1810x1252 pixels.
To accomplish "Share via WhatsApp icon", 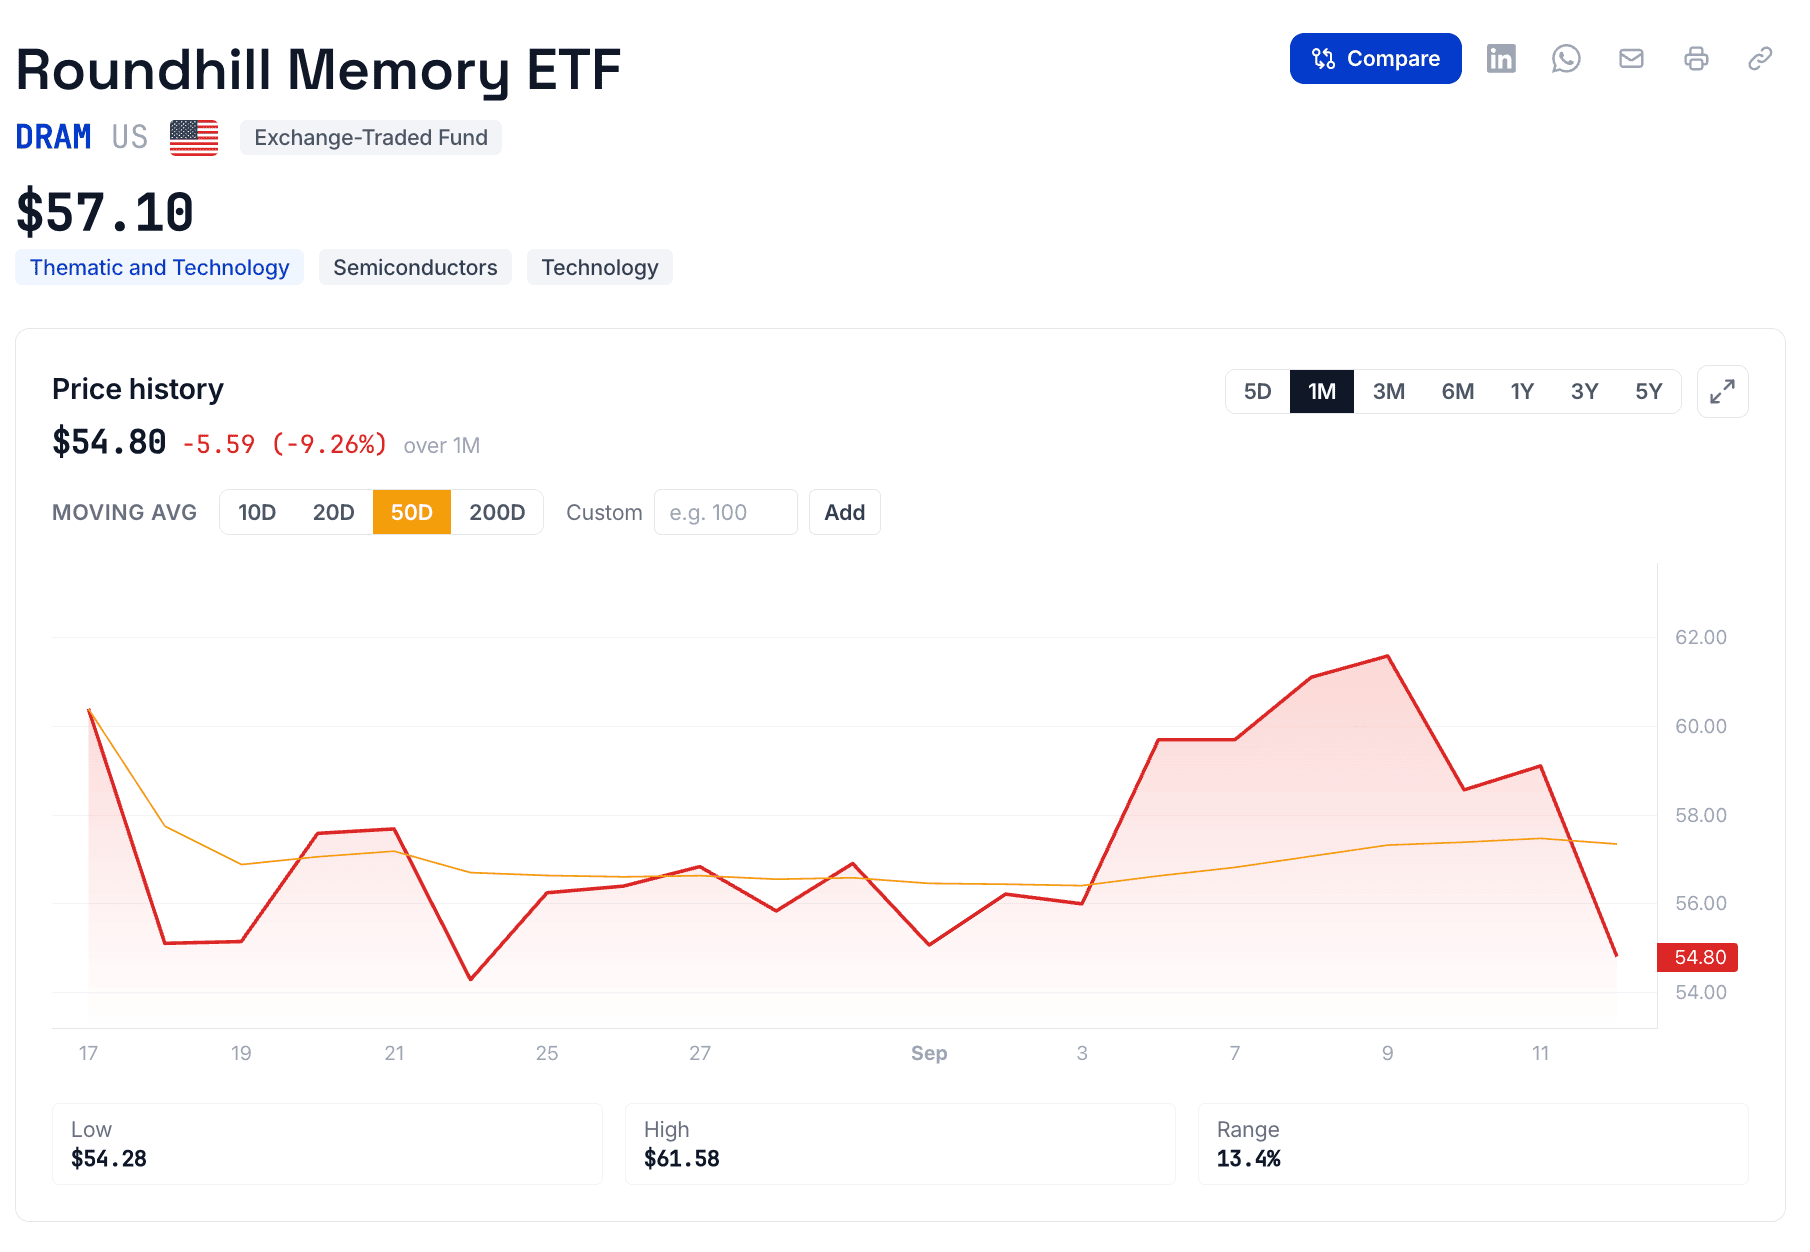I will 1566,59.
